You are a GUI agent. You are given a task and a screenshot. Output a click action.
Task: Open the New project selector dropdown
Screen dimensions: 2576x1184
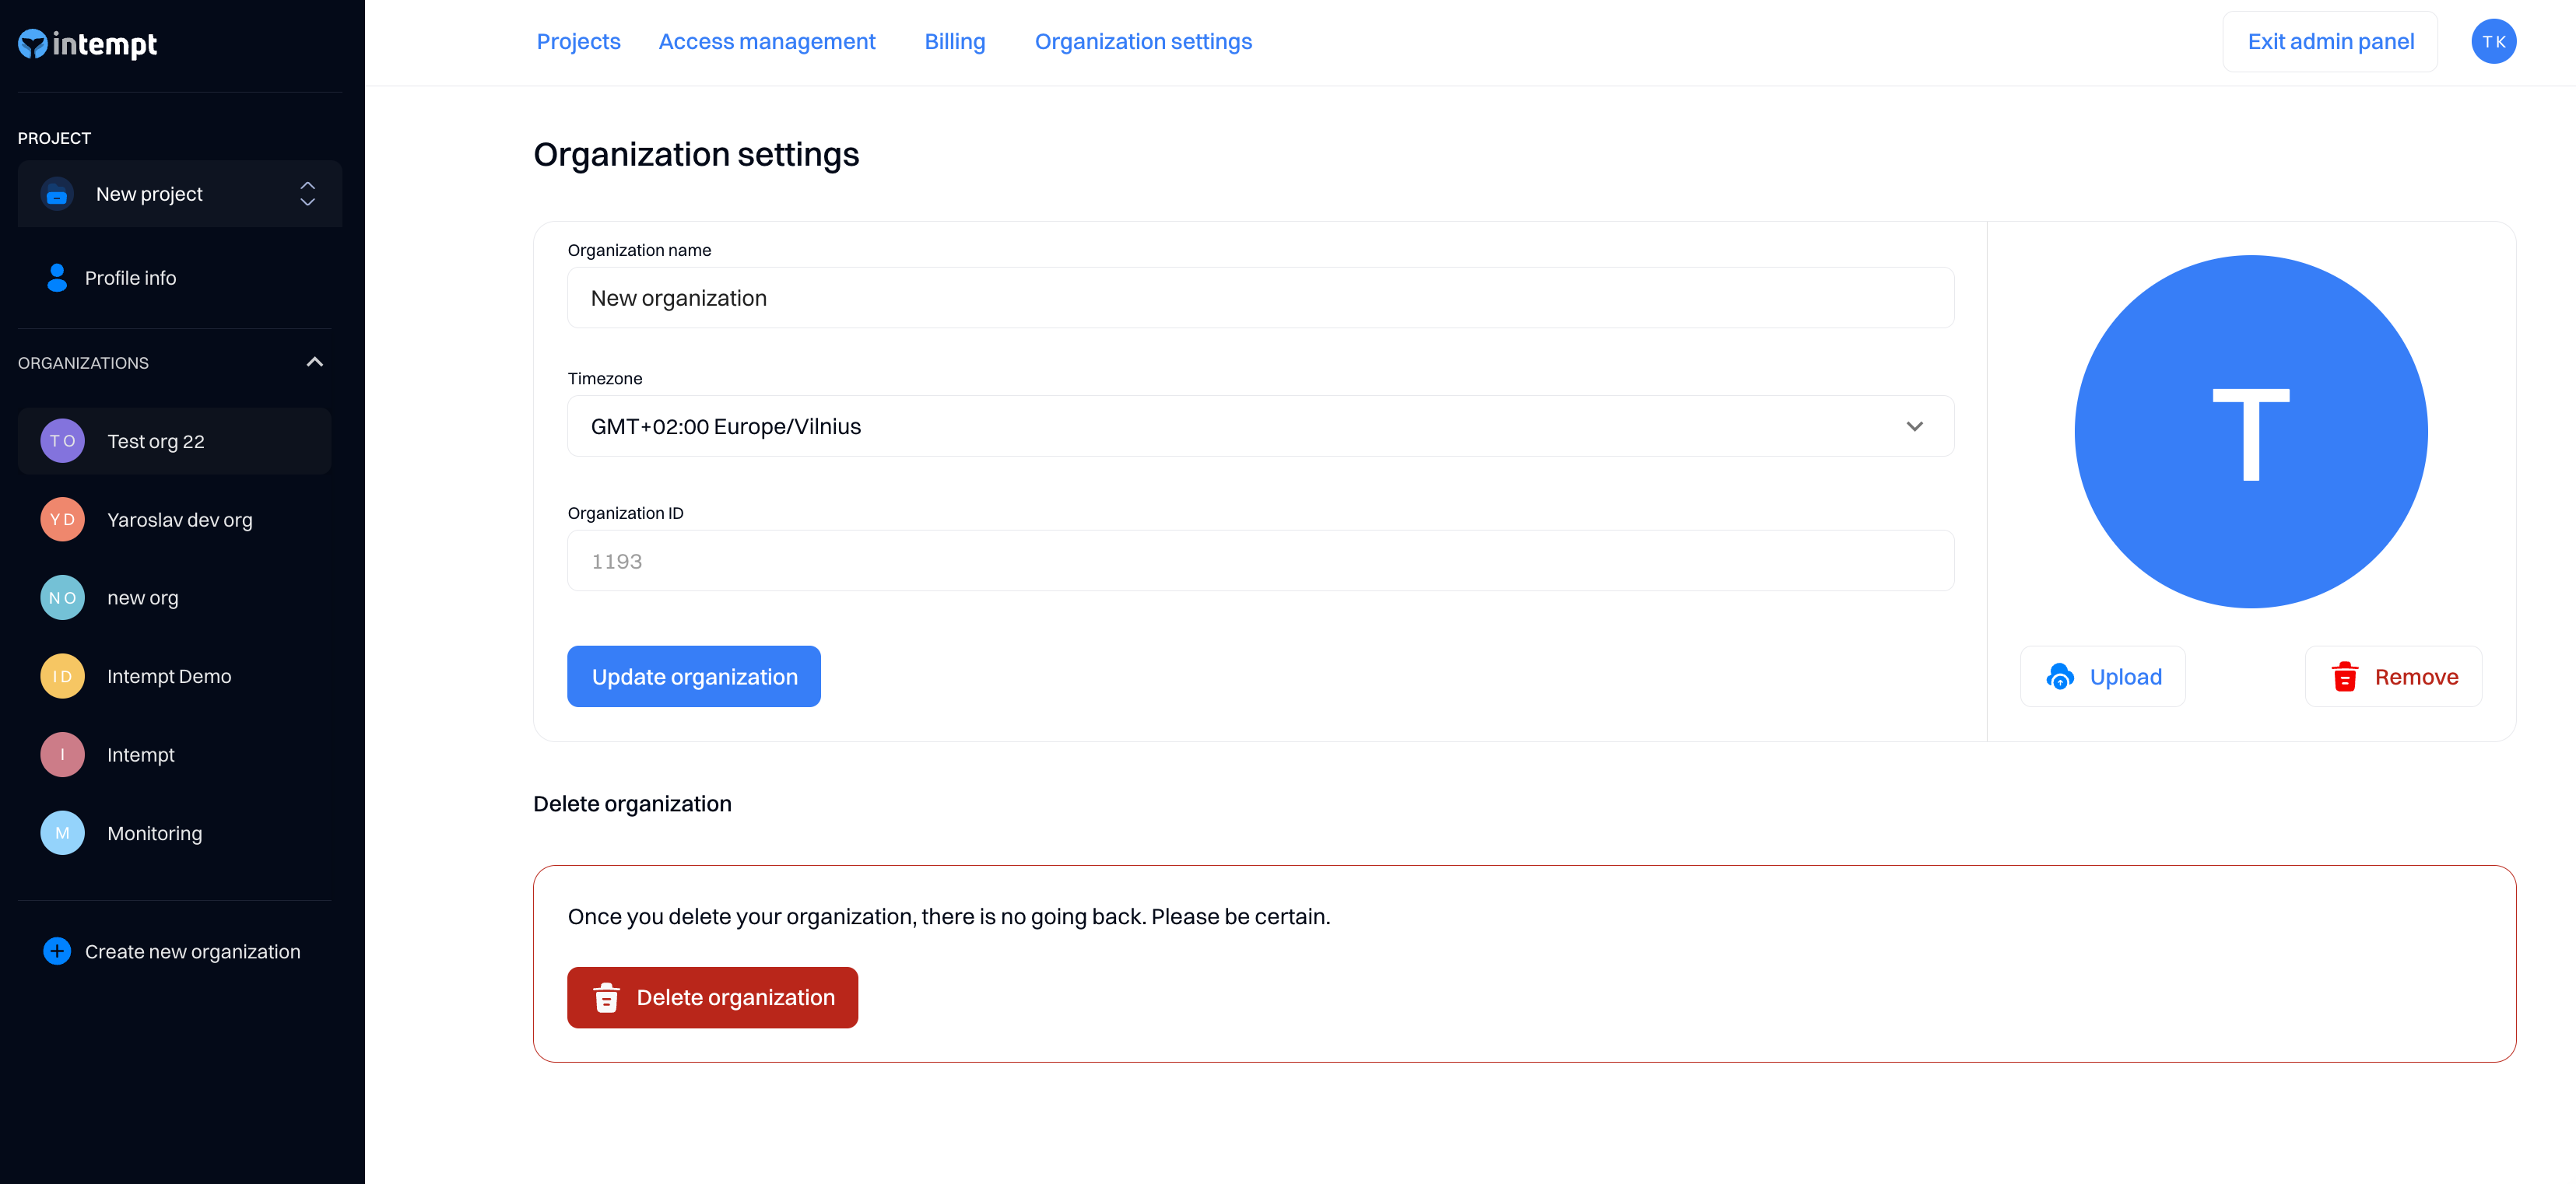coord(180,194)
